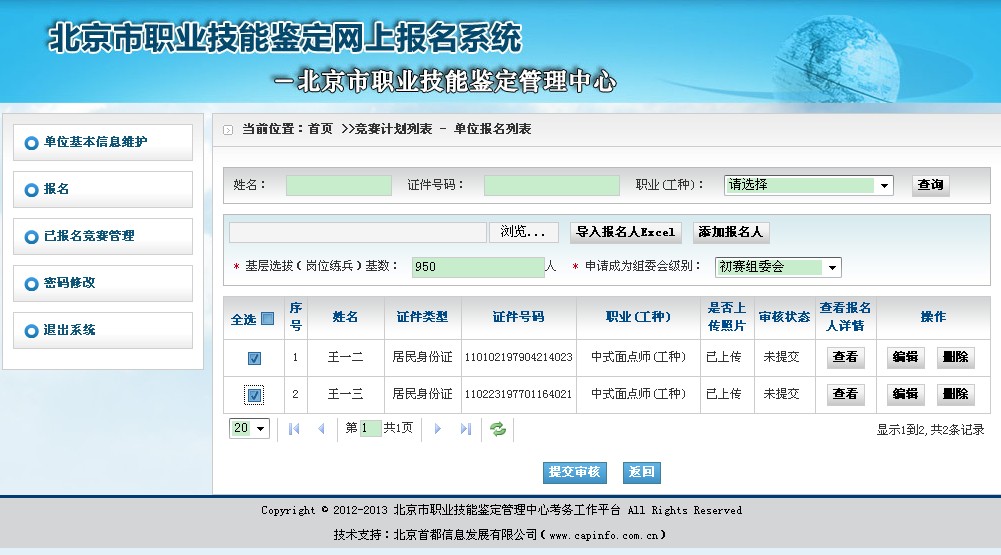
Task: Uncheck the checkbox for 王一二 row
Action: [x=254, y=358]
